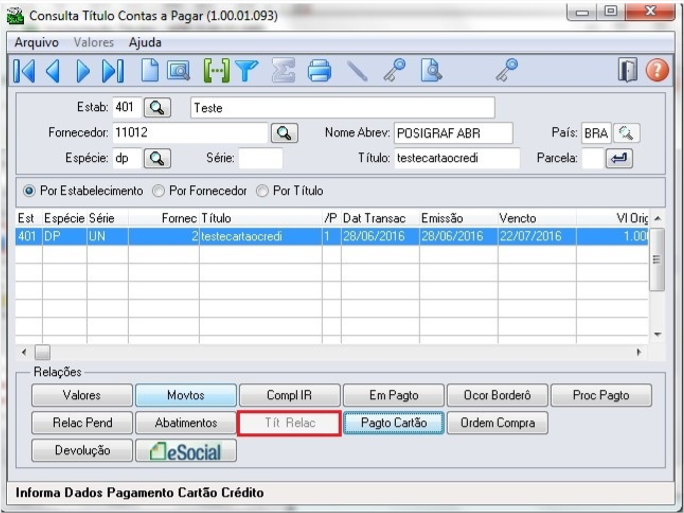This screenshot has height=513, width=684.
Task: Open País lookup magnifier
Action: (x=626, y=133)
